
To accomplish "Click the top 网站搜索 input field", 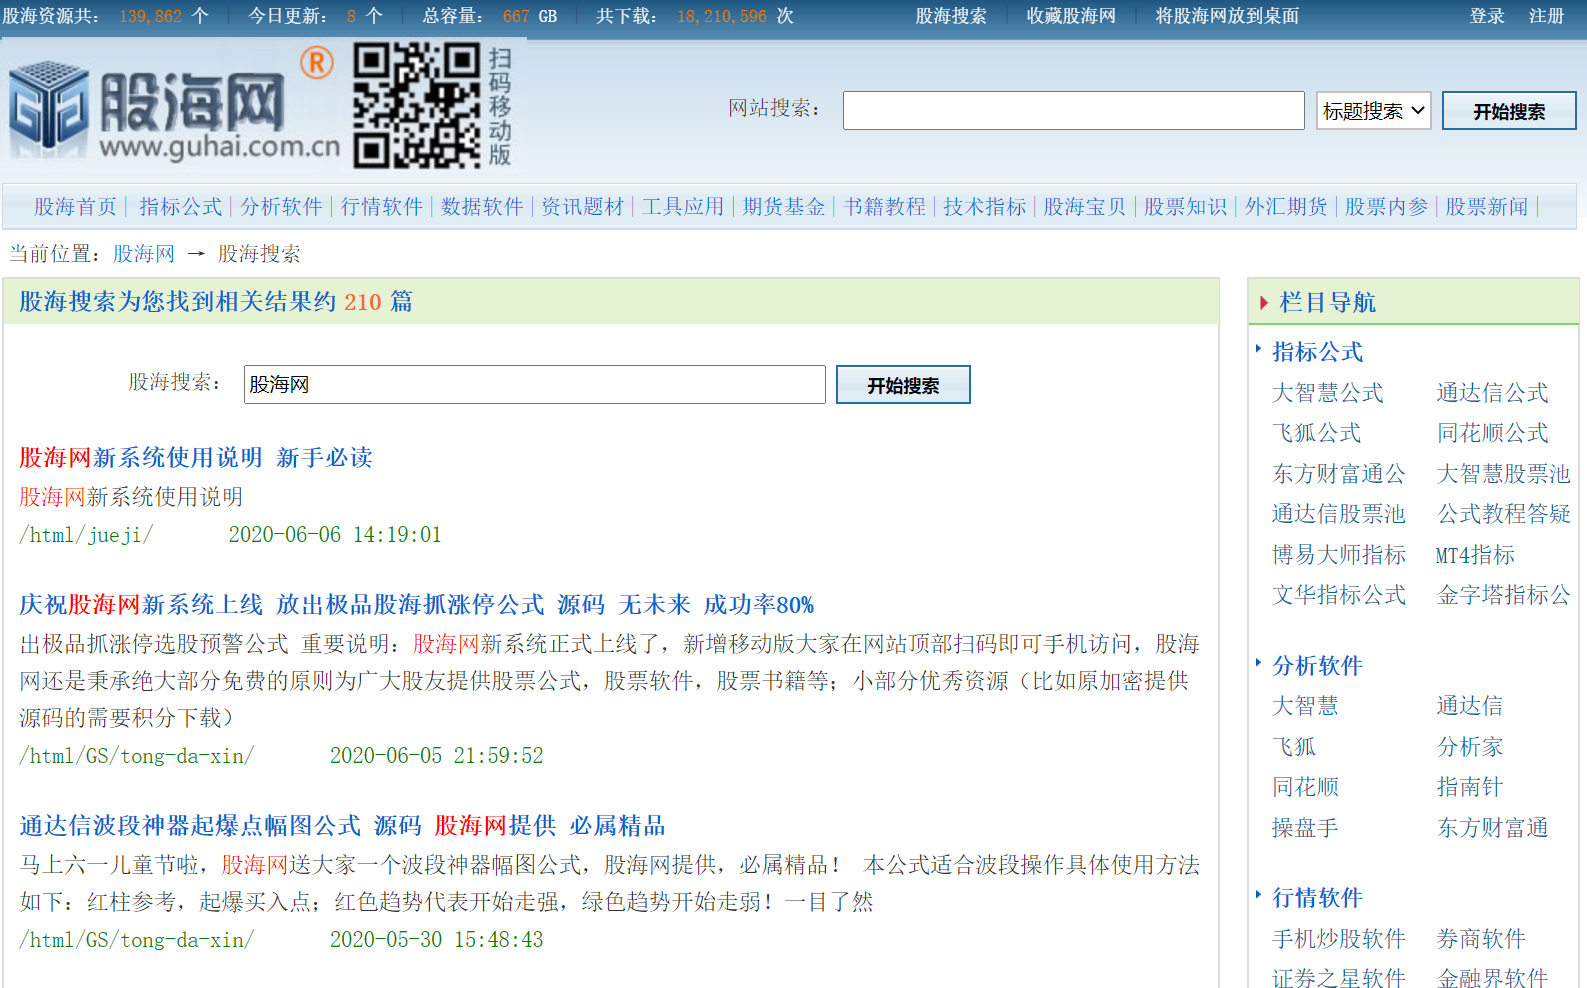I will click(x=1073, y=111).
